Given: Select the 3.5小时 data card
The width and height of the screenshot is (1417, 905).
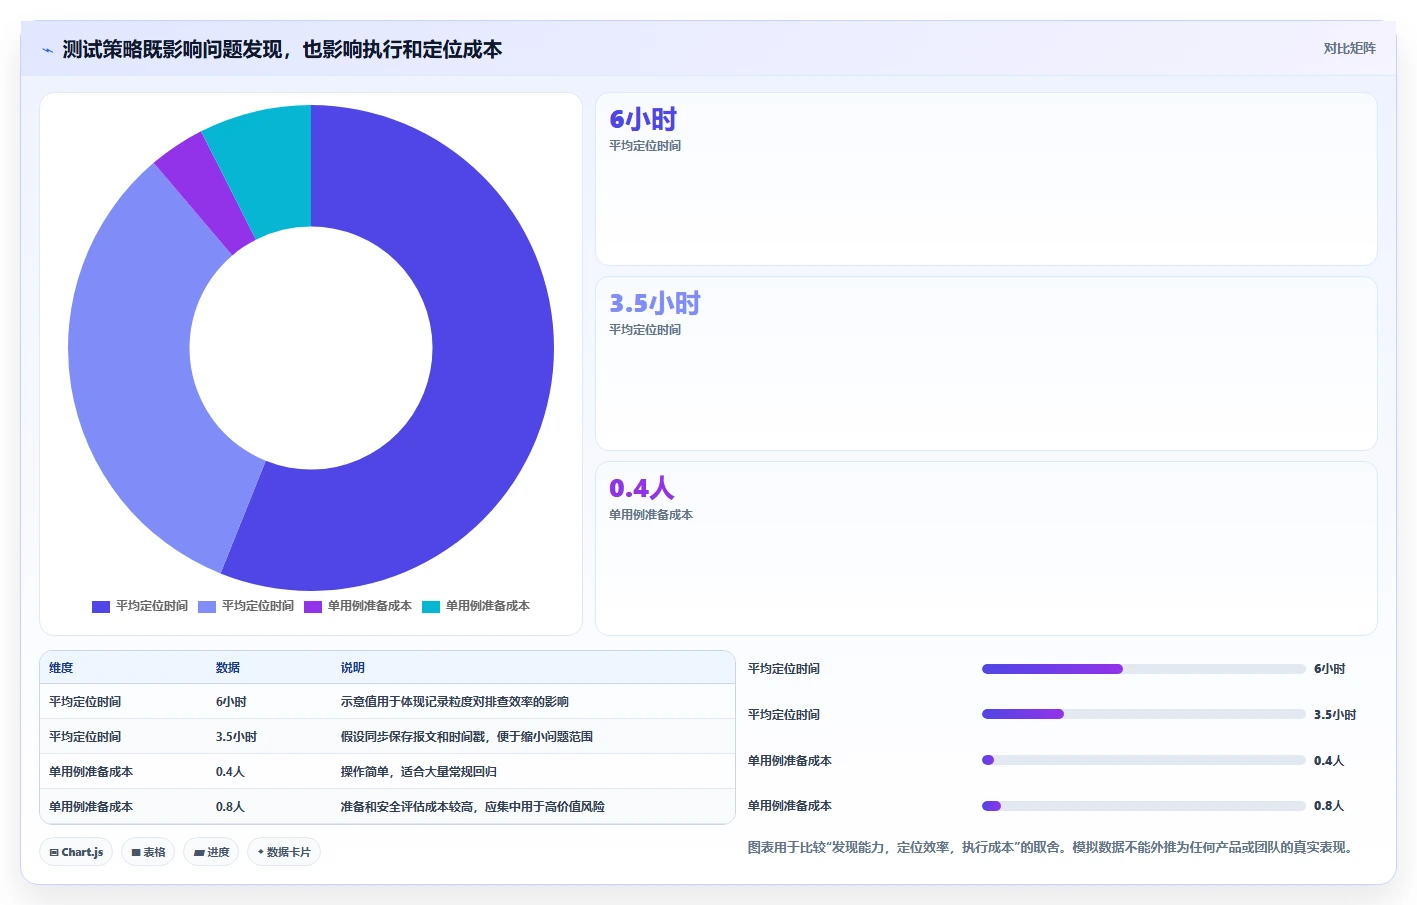Looking at the screenshot, I should coord(986,364).
